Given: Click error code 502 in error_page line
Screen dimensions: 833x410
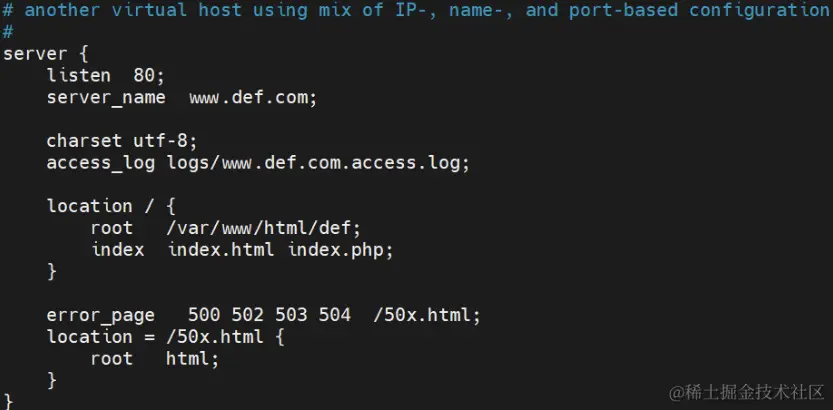Looking at the screenshot, I should [x=248, y=315].
